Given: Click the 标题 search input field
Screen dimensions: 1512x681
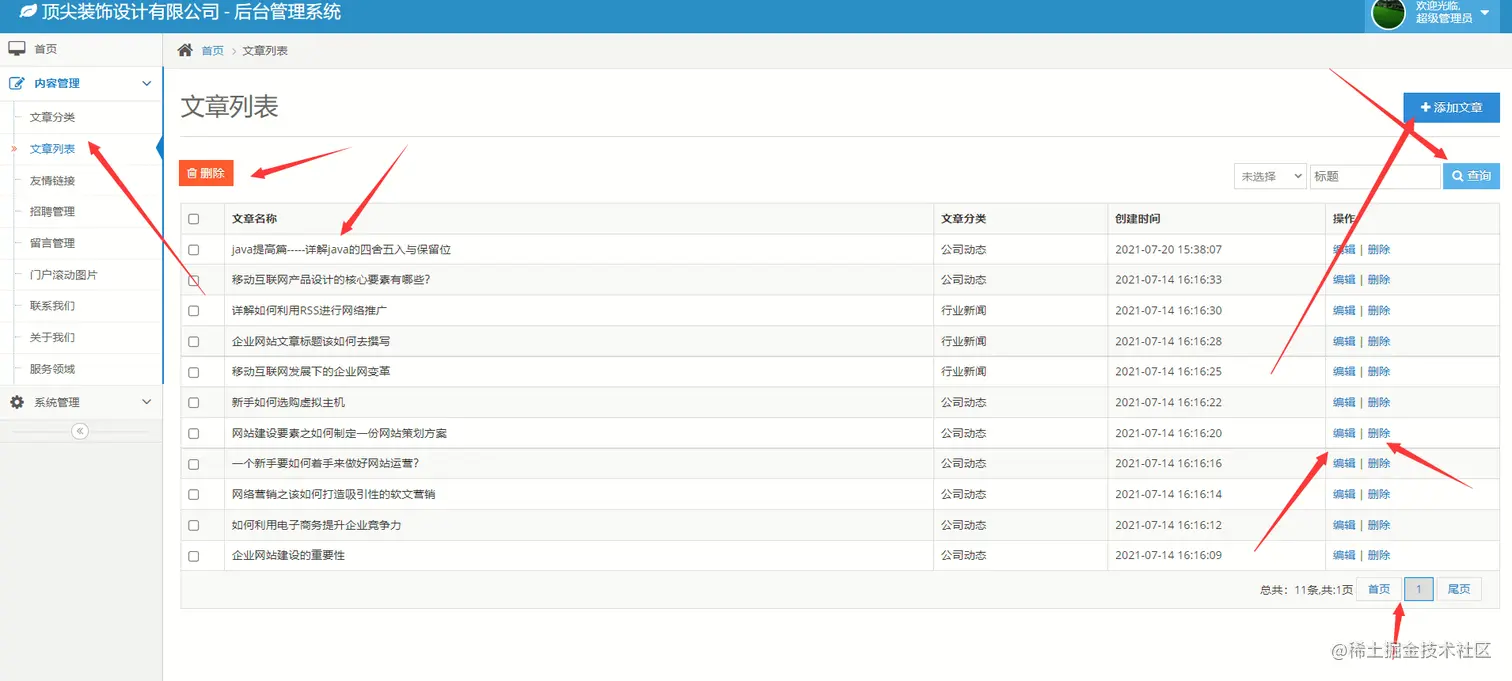Looking at the screenshot, I should pyautogui.click(x=1375, y=176).
